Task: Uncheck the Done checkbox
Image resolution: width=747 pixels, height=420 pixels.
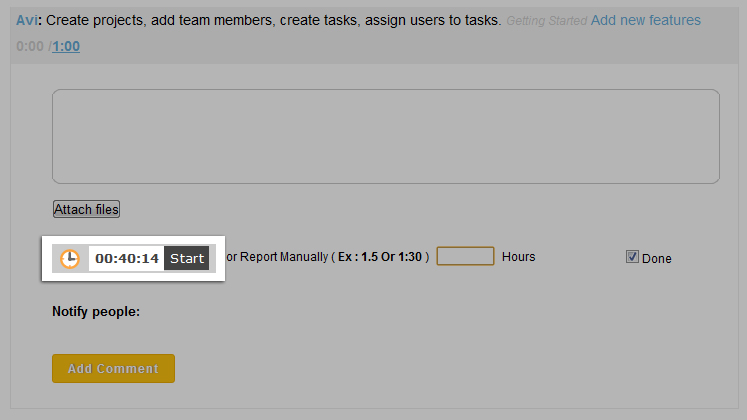Action: pos(632,257)
